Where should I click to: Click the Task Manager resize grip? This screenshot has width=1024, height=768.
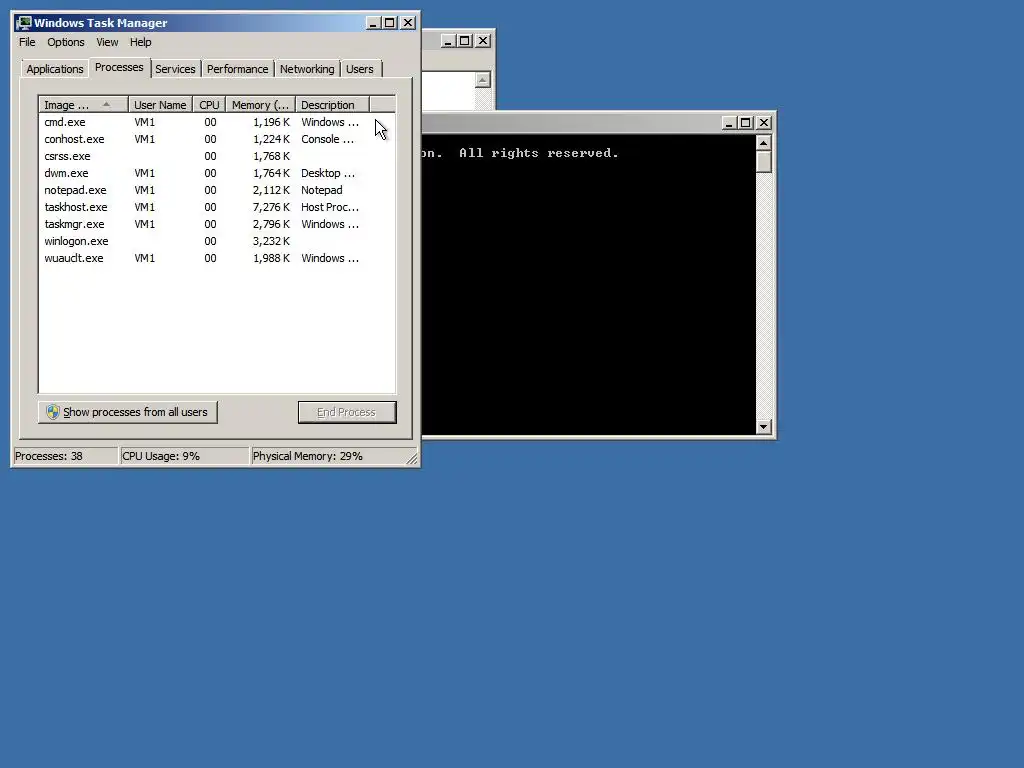point(412,459)
